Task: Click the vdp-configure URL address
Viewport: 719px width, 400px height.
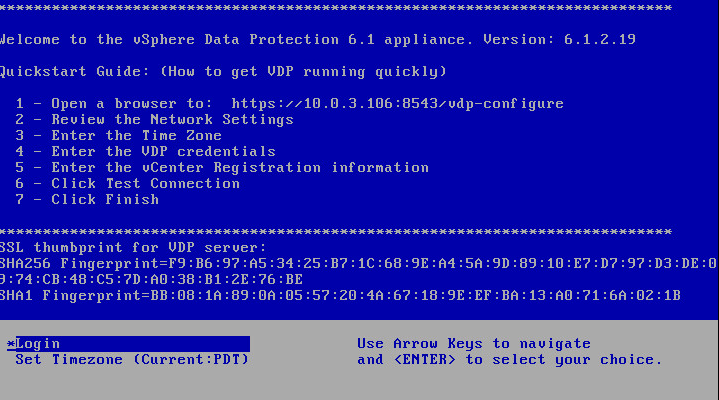Action: pyautogui.click(x=397, y=104)
